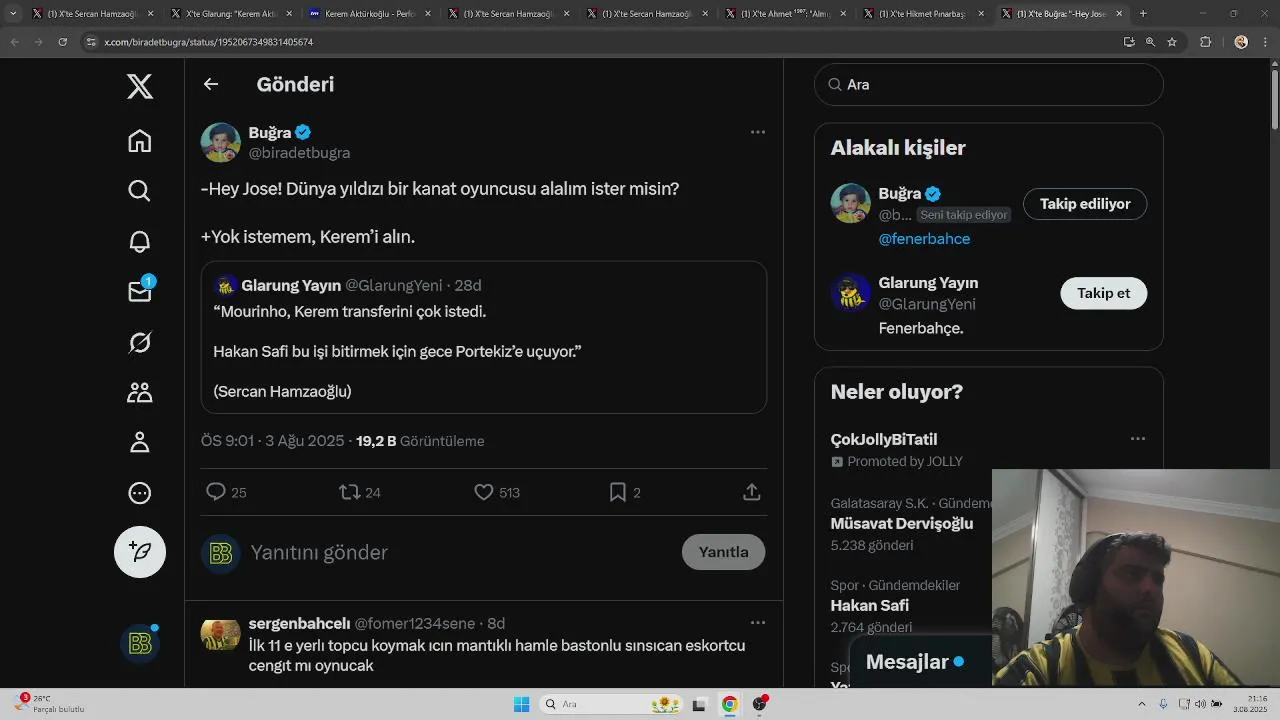Open the More circle icon in sidebar

[140, 492]
